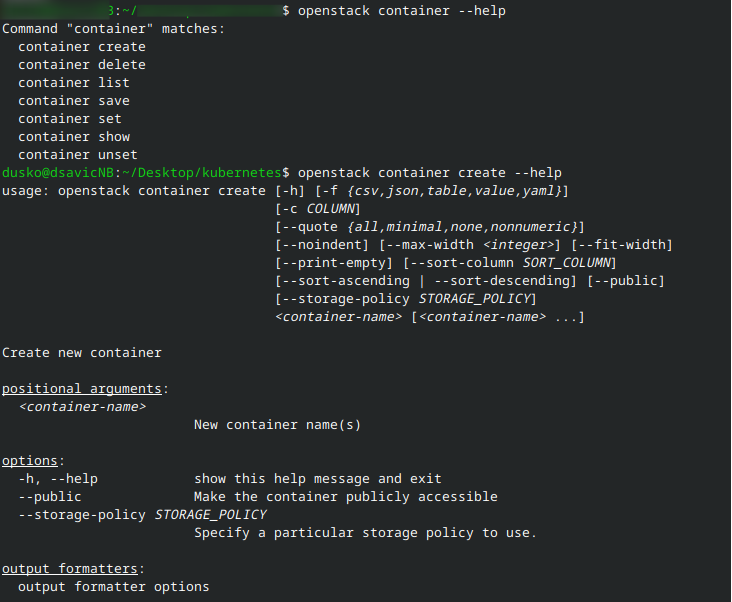Viewport: 732px width, 602px height.
Task: Click the 'output formatters' heading
Action: 71,569
